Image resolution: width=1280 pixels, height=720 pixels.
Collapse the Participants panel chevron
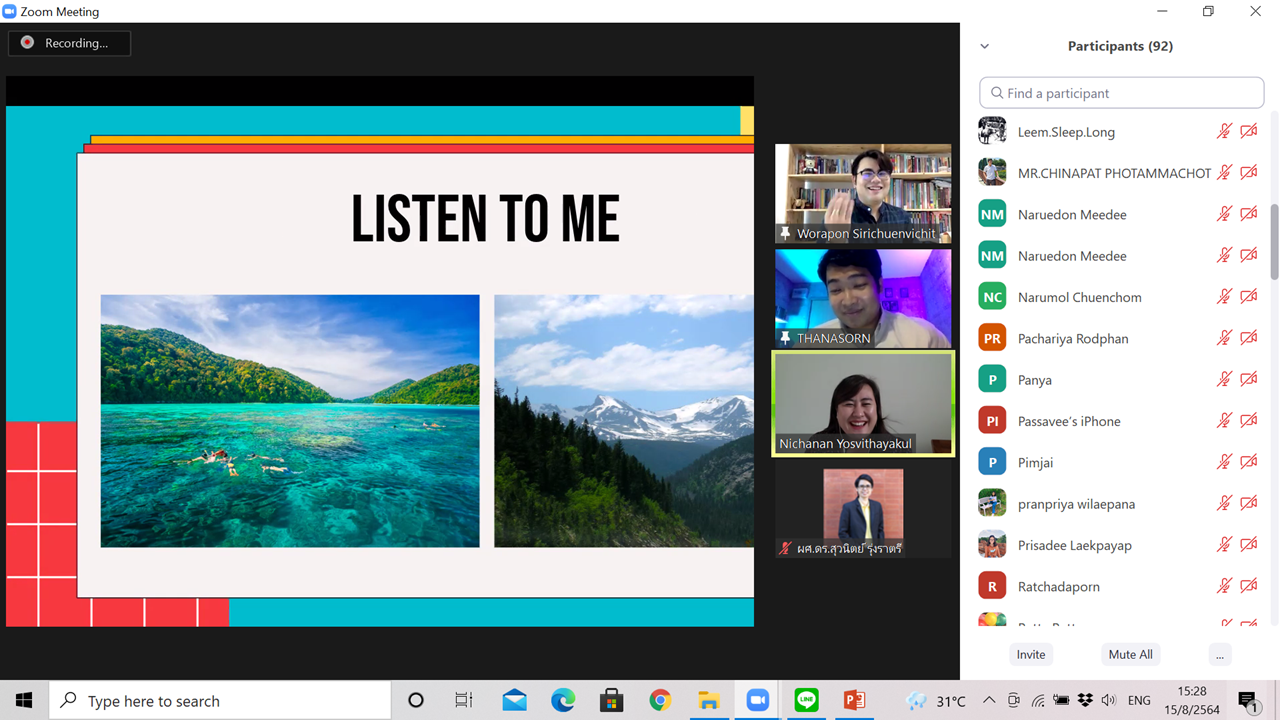coord(985,46)
